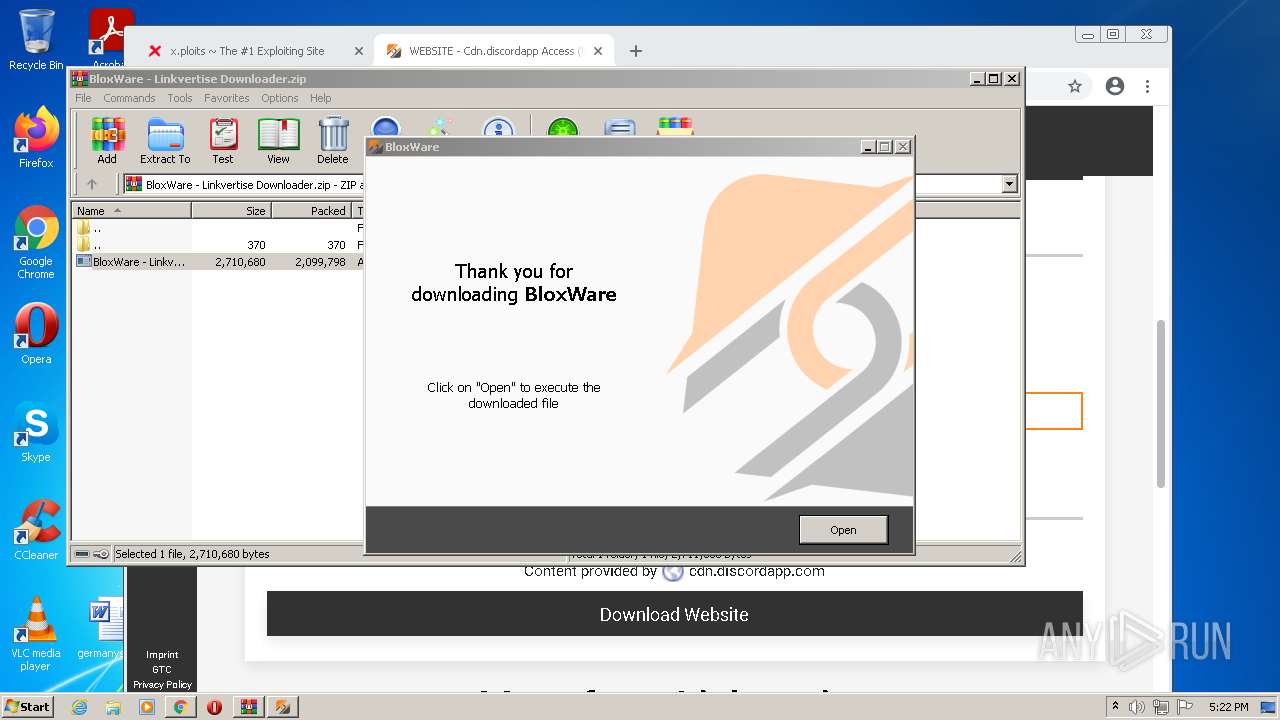Click the cdn.discordapp.com content provider text

(x=756, y=571)
